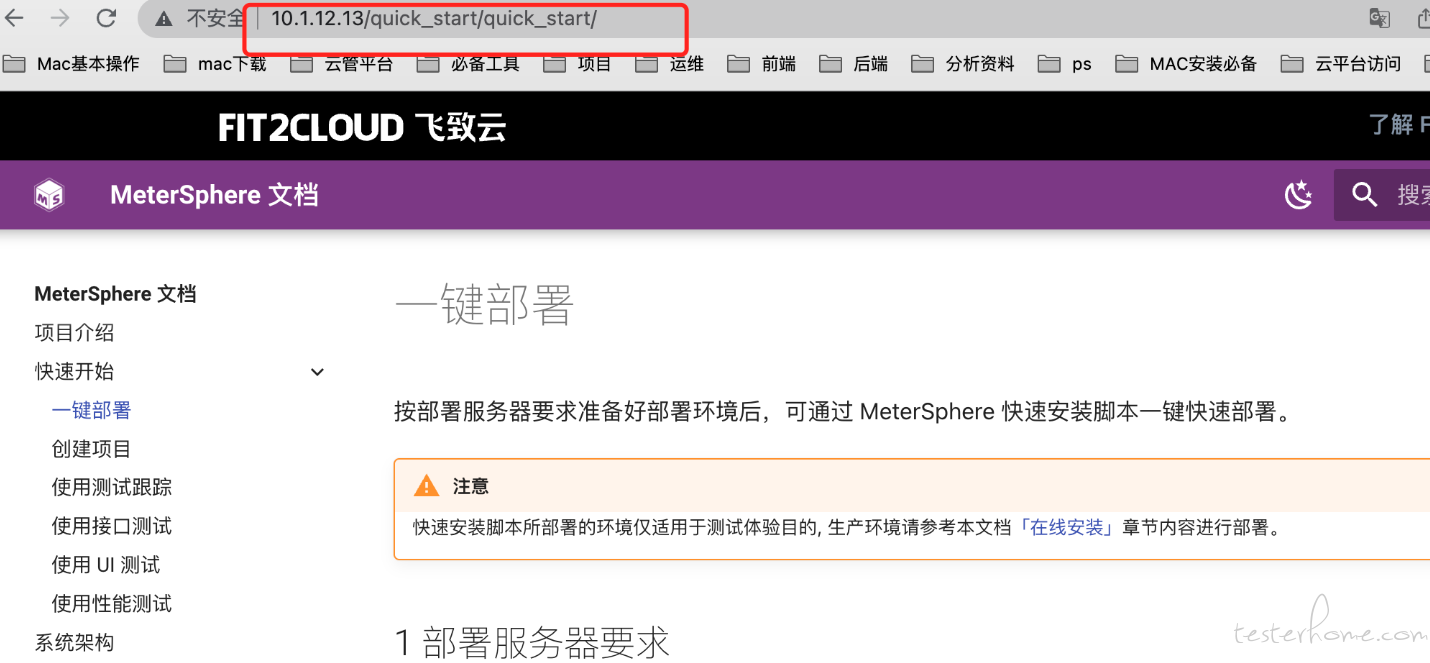Screen dimensions: 1430x663
Task: Open the Mac基本操作 bookmark folder
Action: pyautogui.click(x=71, y=64)
